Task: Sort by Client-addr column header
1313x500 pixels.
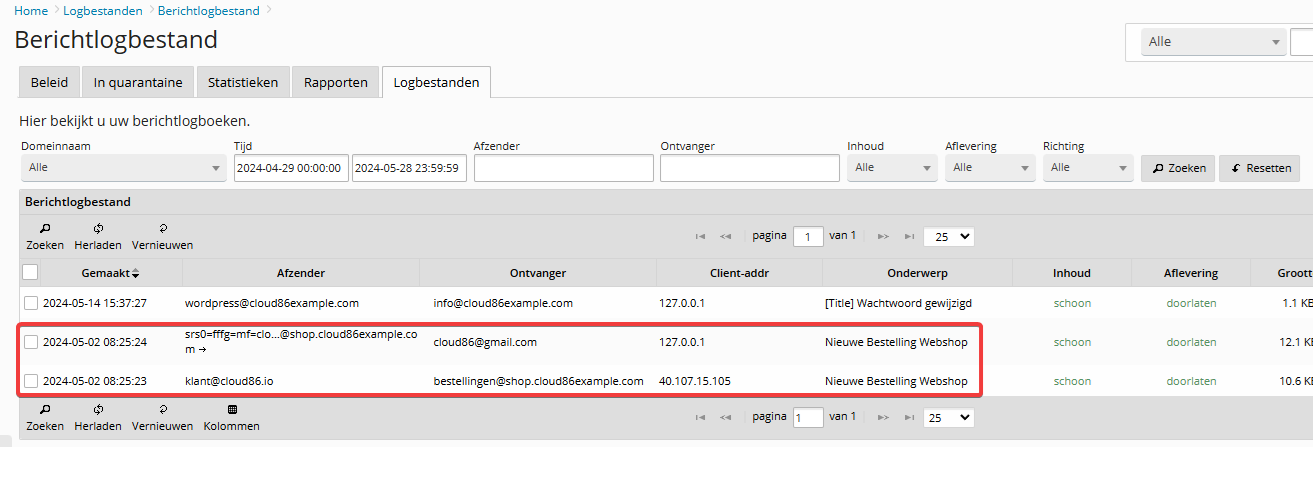Action: point(739,273)
